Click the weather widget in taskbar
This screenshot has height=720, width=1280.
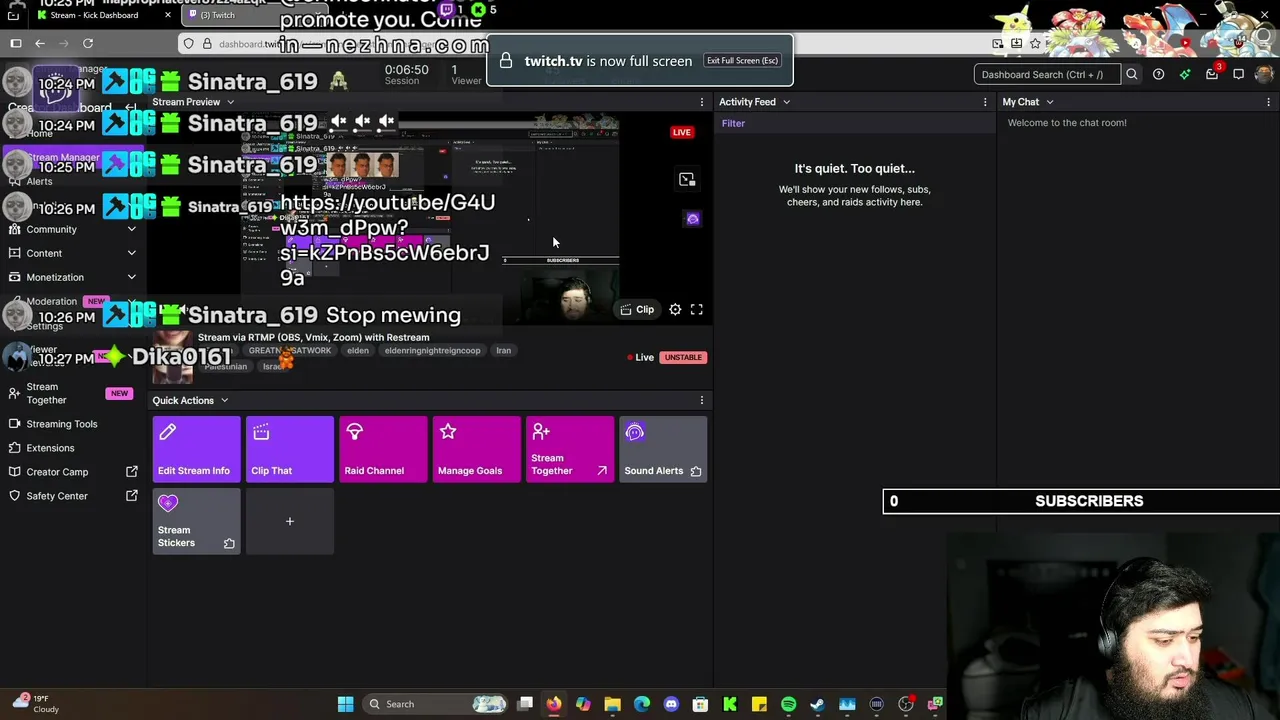[36, 704]
